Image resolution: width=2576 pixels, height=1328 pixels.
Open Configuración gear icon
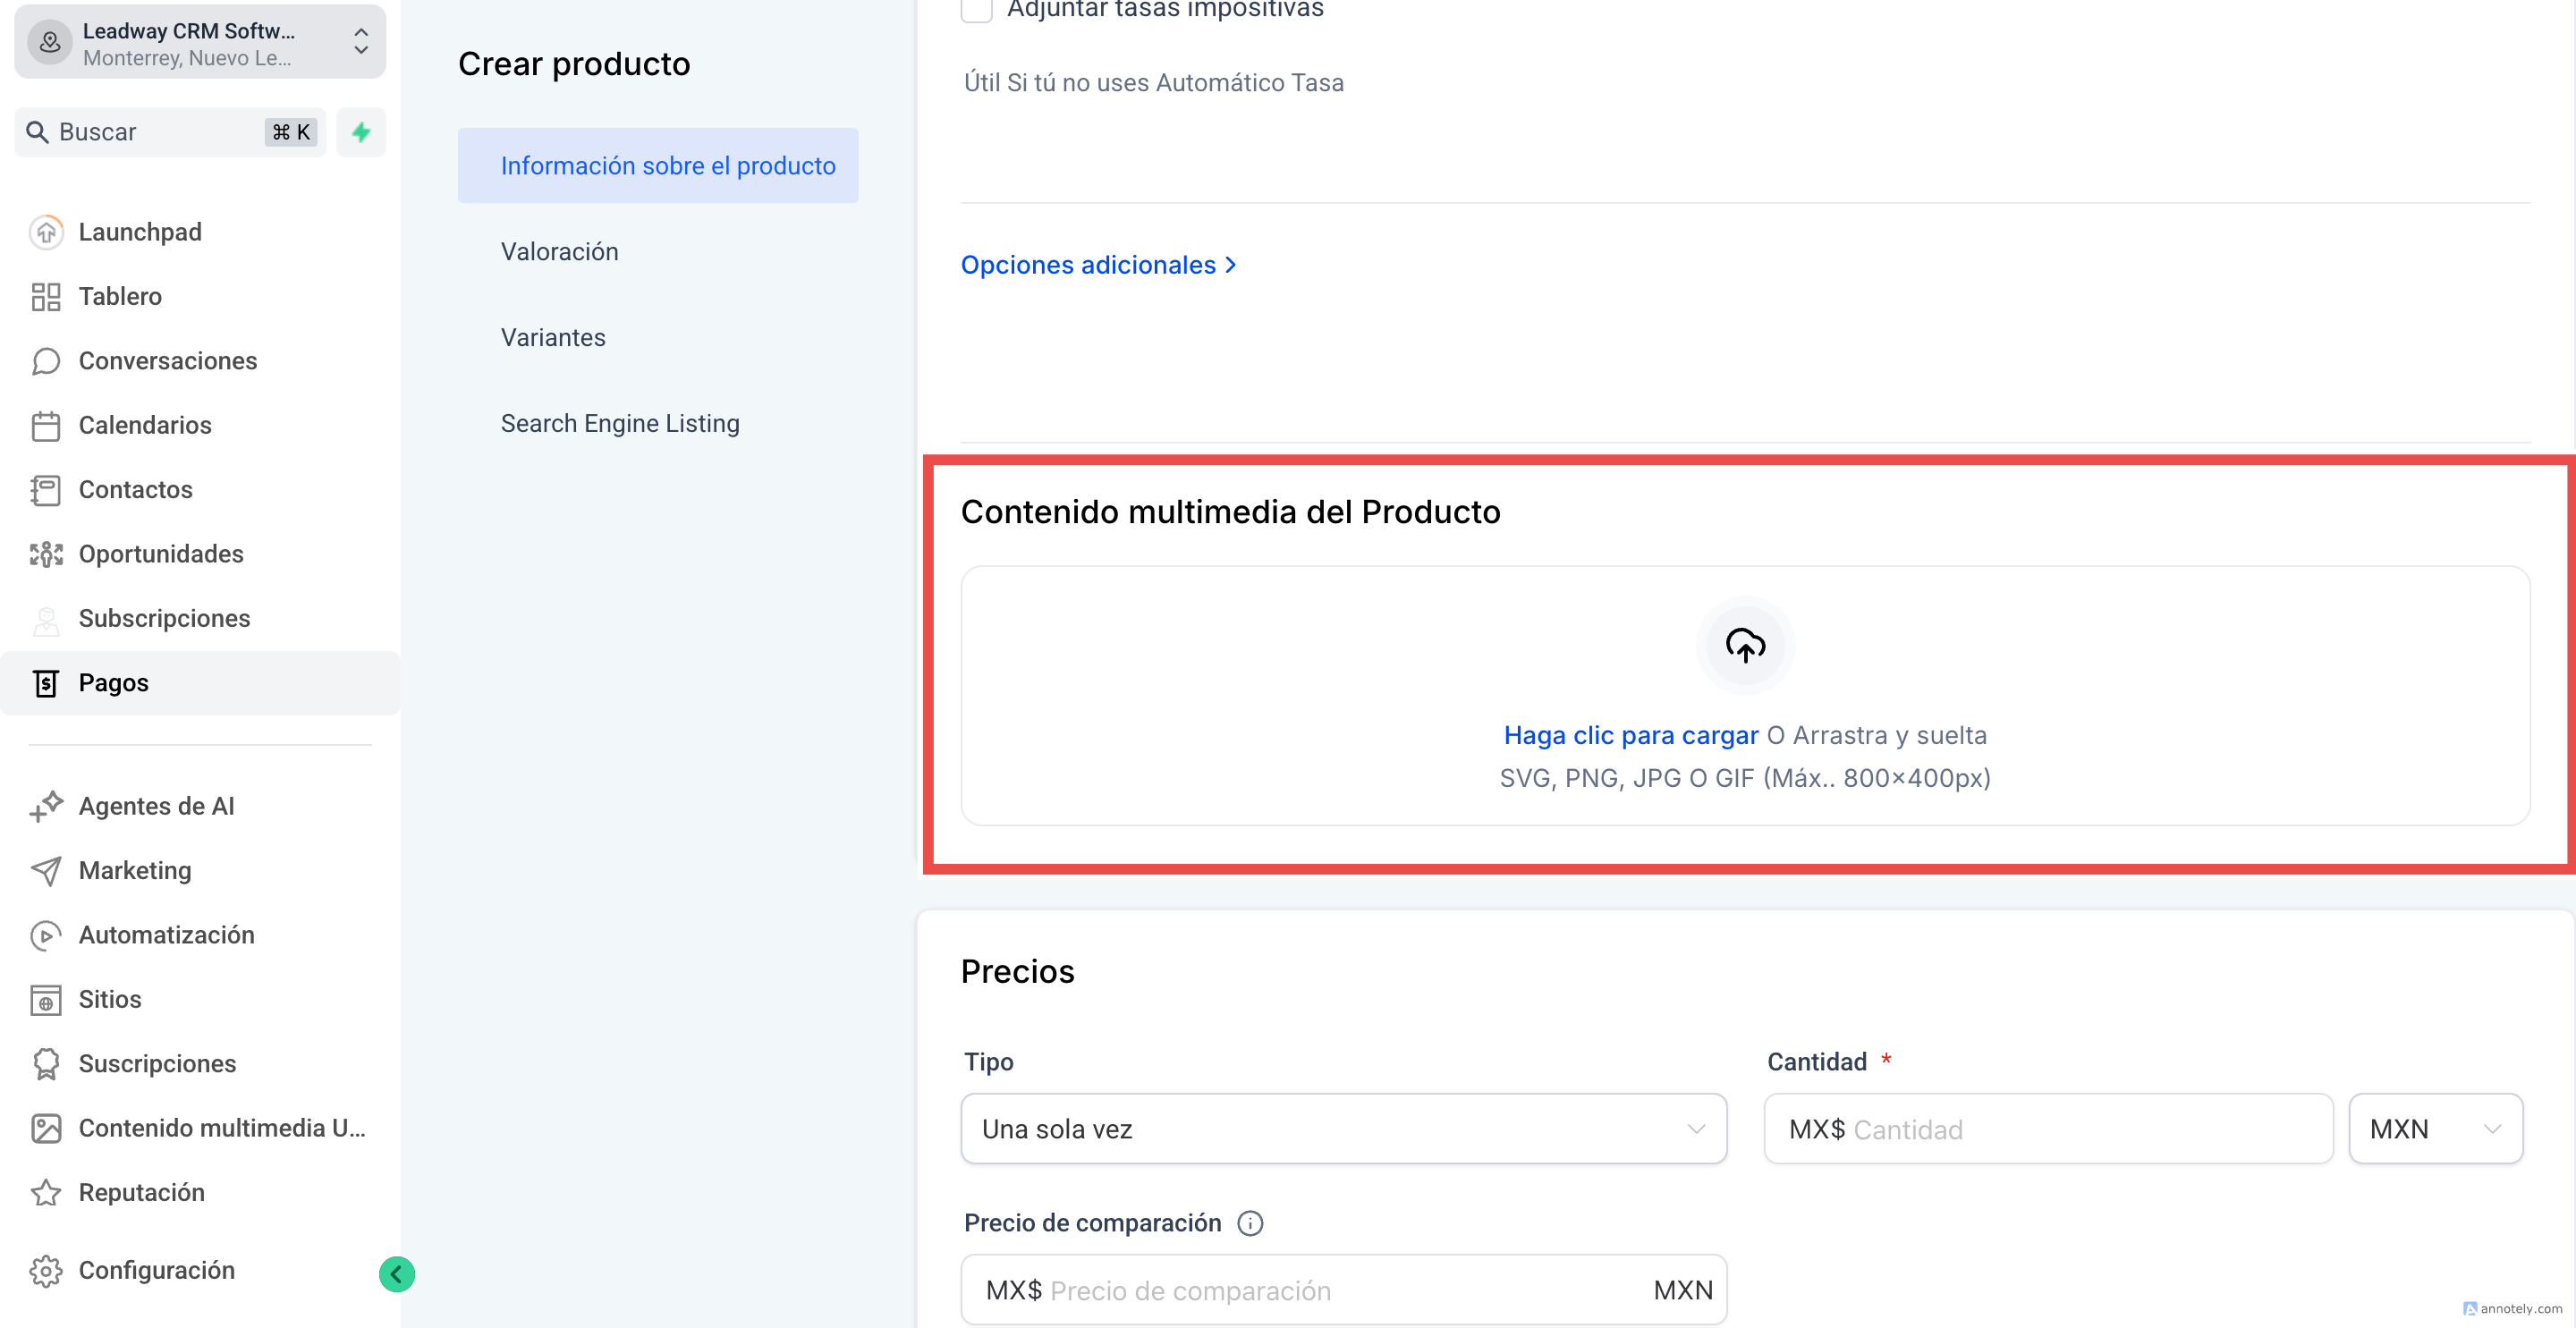pyautogui.click(x=46, y=1270)
